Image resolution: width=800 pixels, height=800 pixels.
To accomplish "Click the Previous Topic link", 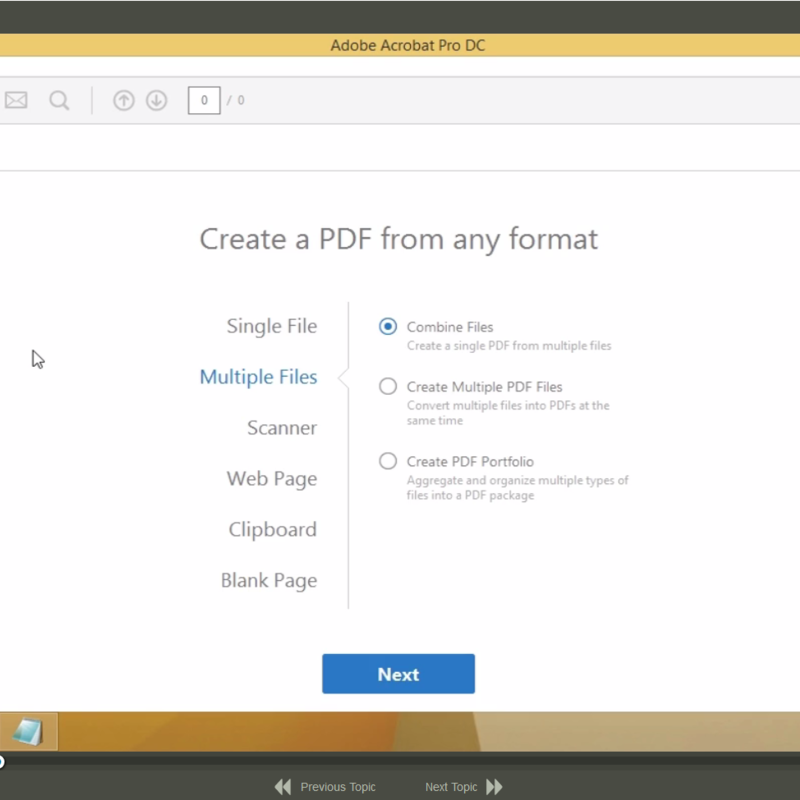I will point(338,787).
